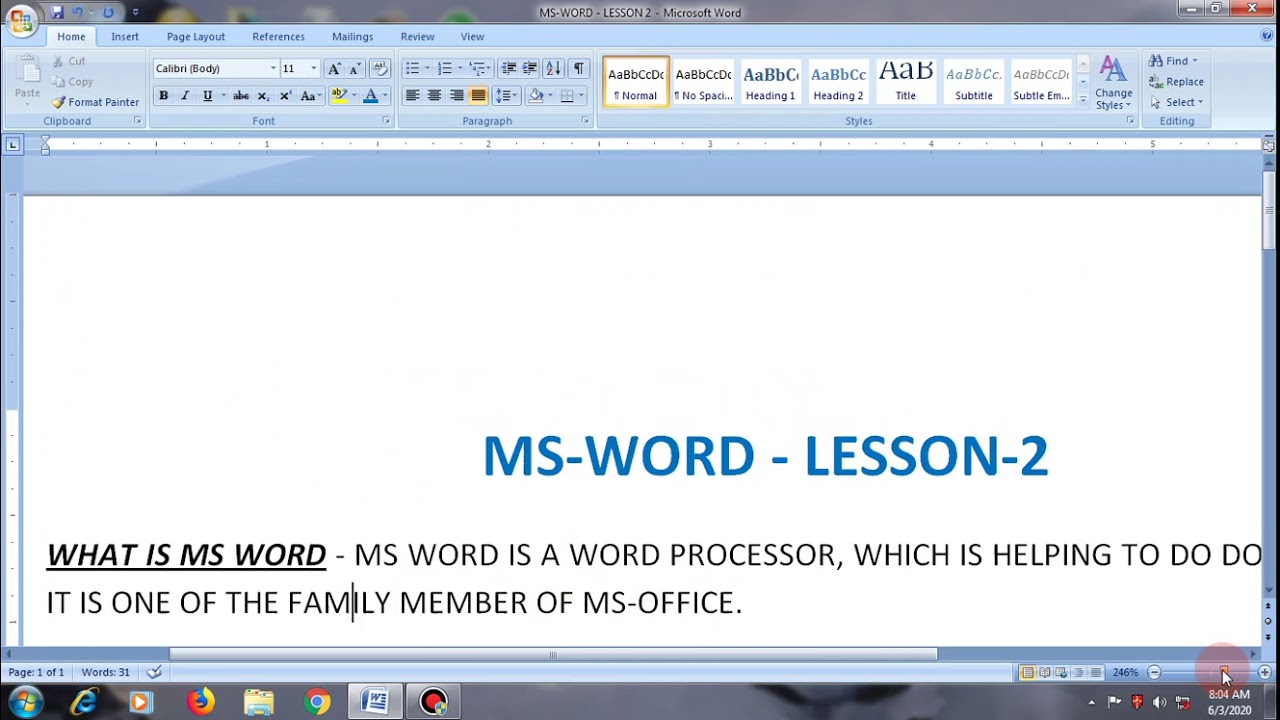The height and width of the screenshot is (720, 1280).
Task: Undo the last action
Action: point(77,13)
